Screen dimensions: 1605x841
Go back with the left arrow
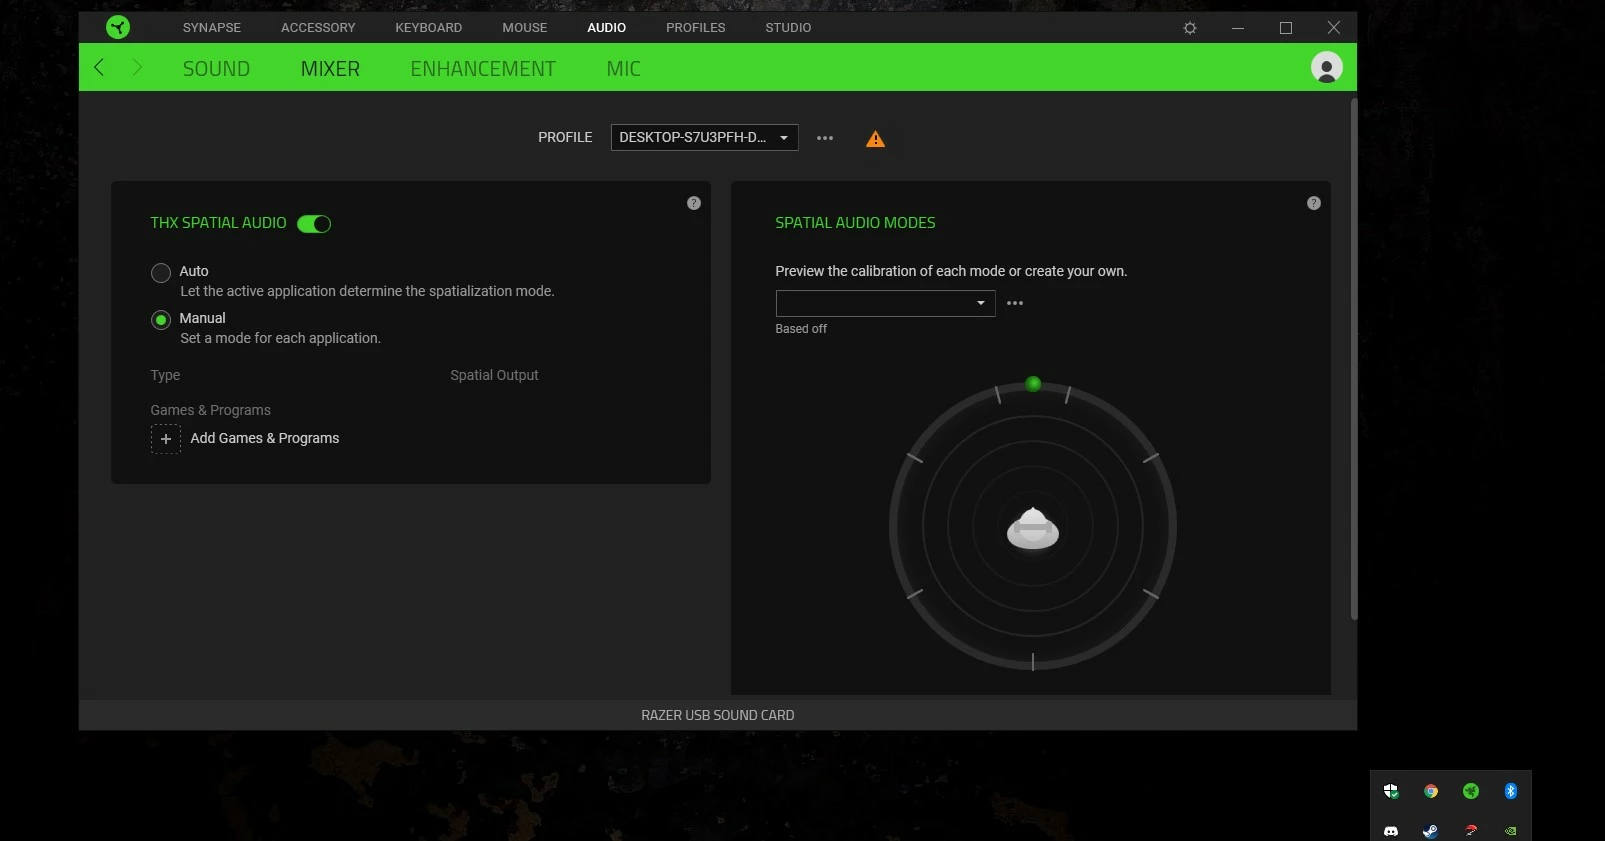99,67
